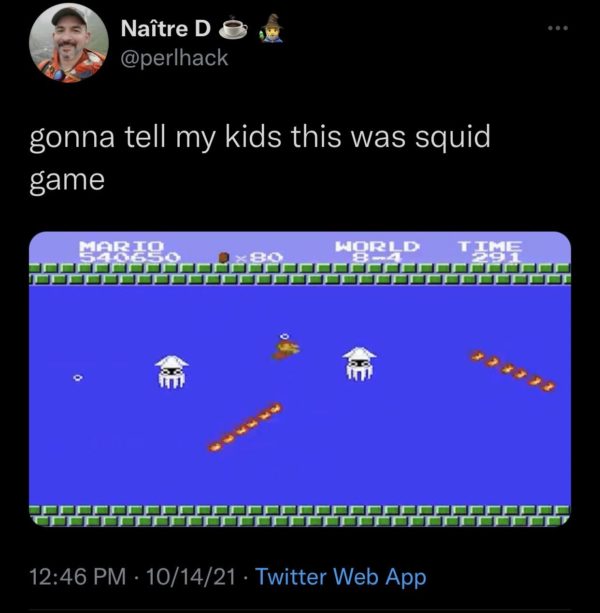600x613 pixels.
Task: Click the green brick floor in image
Action: [300, 516]
